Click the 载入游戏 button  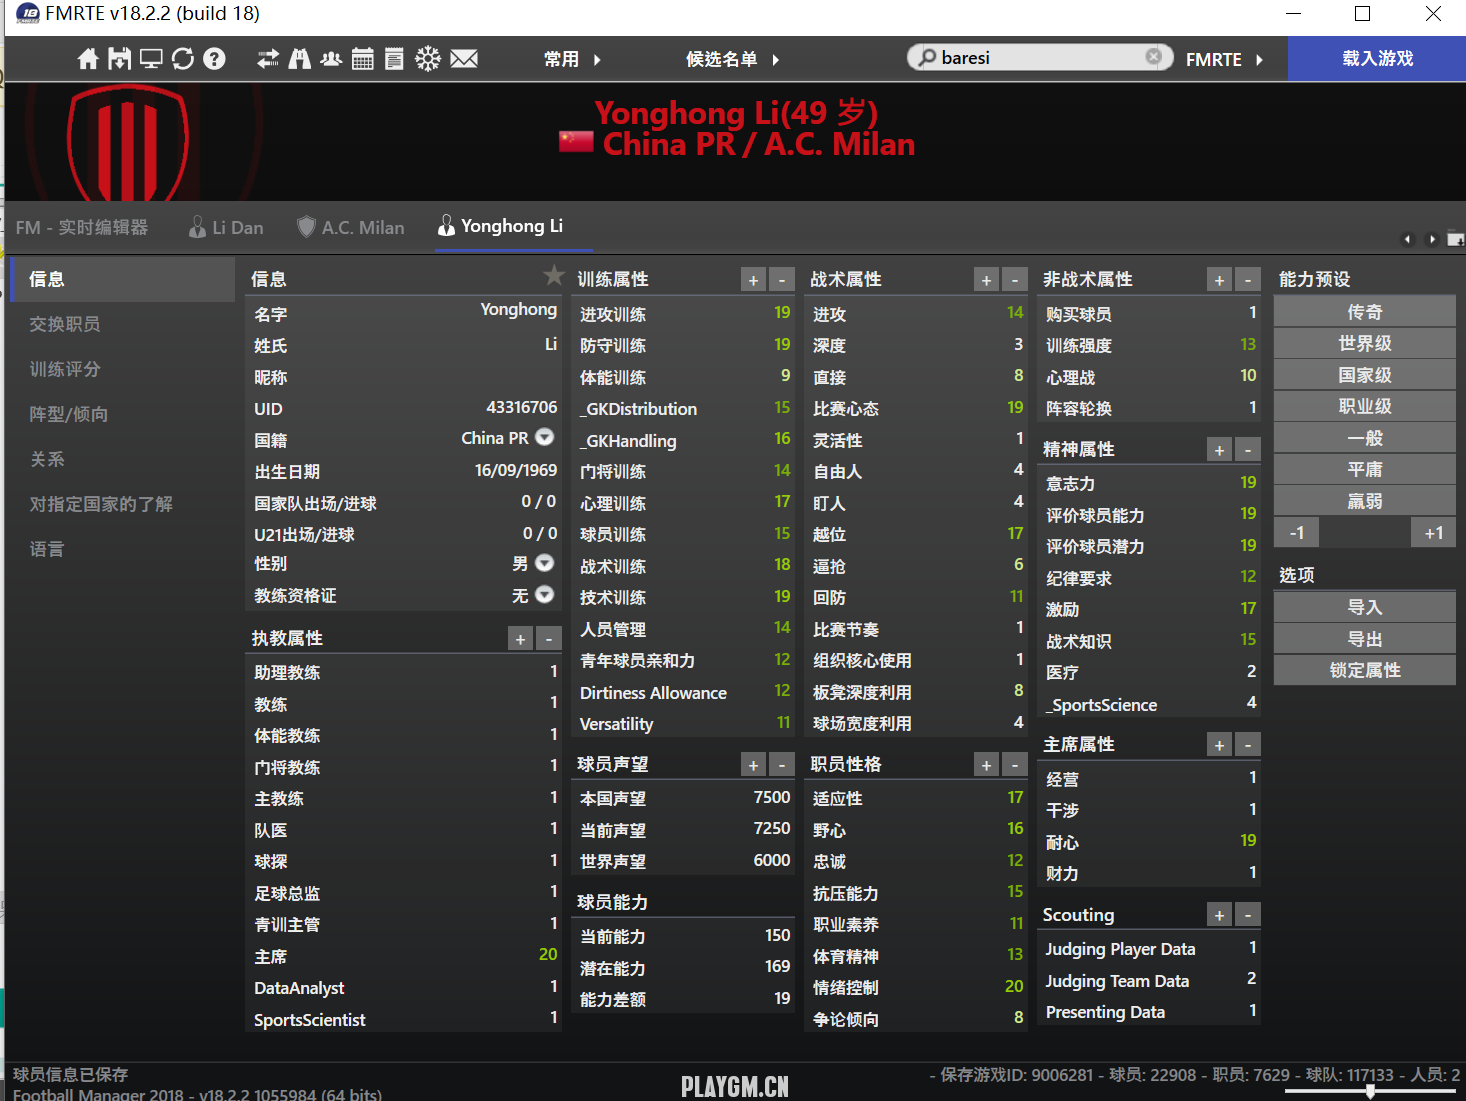(x=1377, y=59)
